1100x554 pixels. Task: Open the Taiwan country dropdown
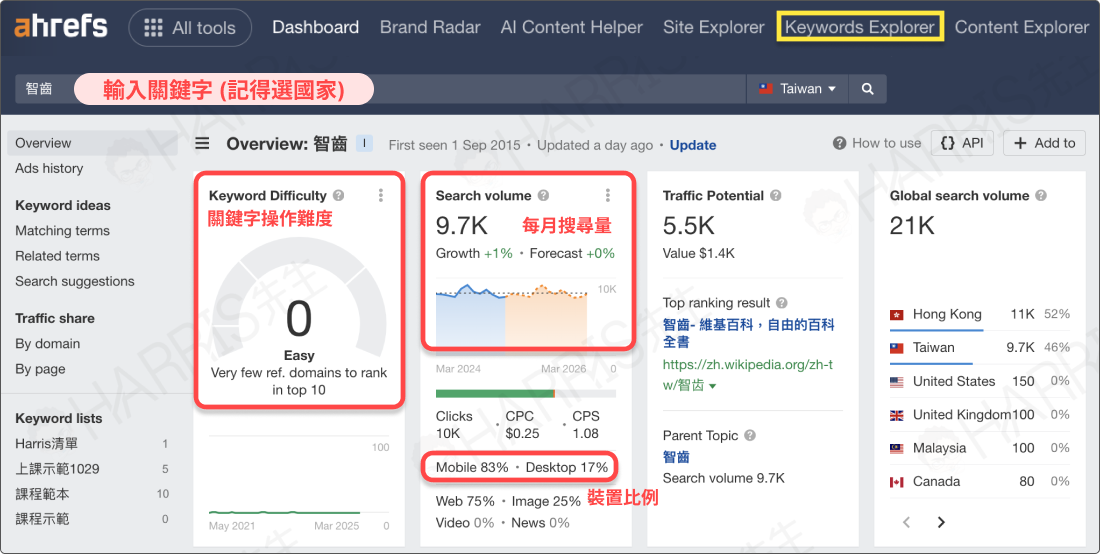[797, 89]
